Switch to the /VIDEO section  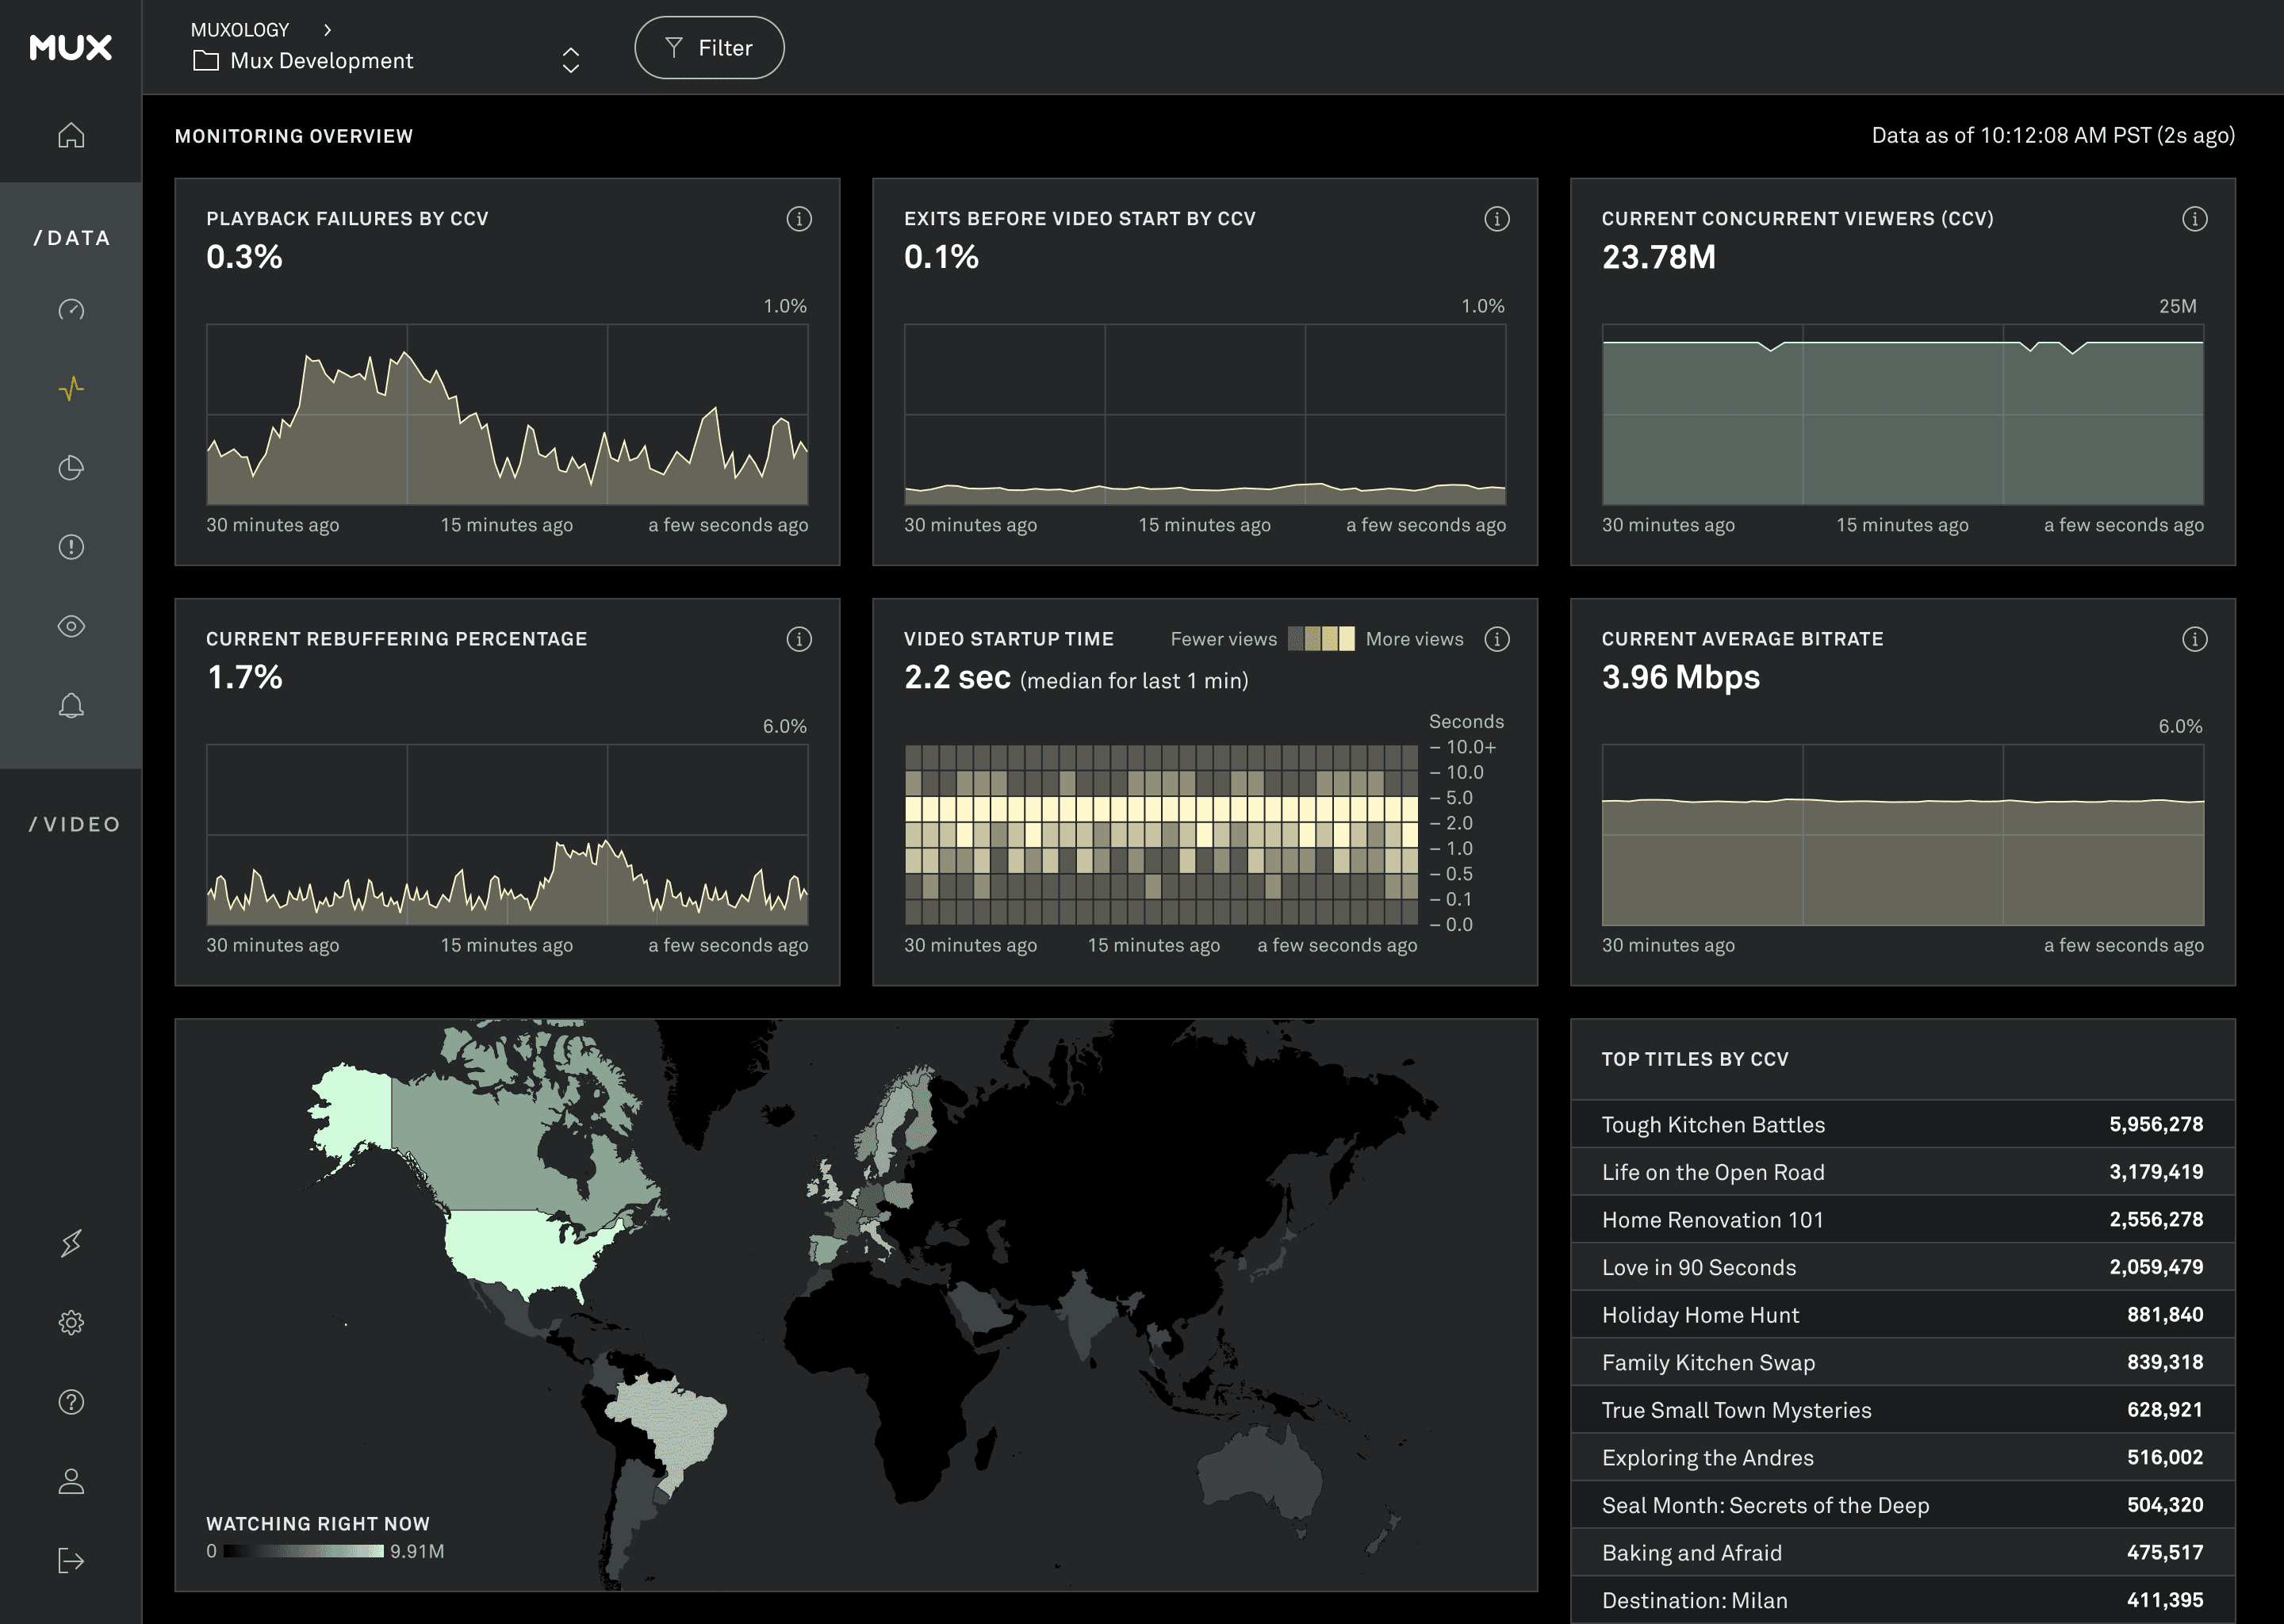coord(72,823)
